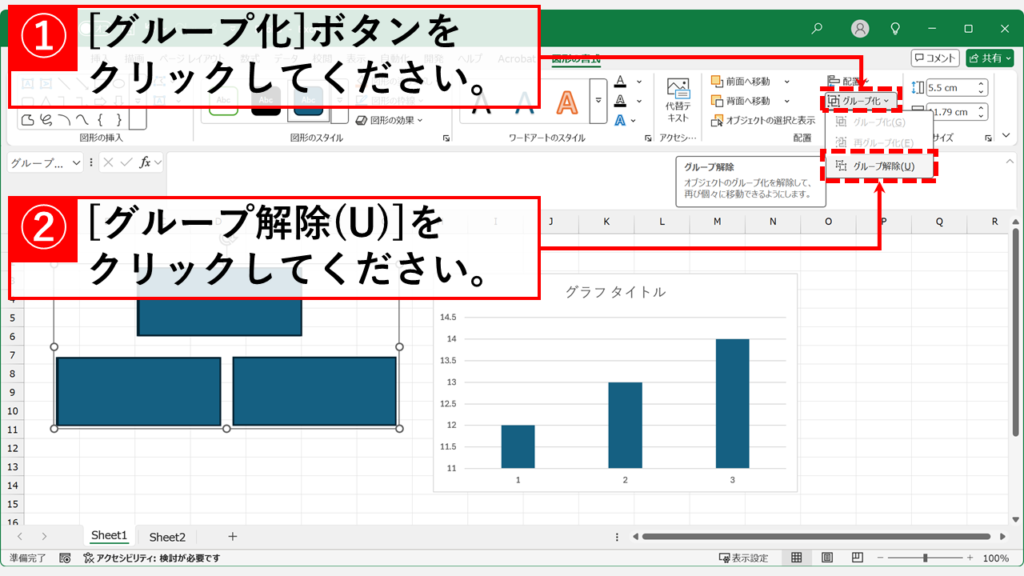Viewport: 1024px width, 576px height.
Task: Click 背面へ移動 send backward button
Action: click(x=741, y=101)
